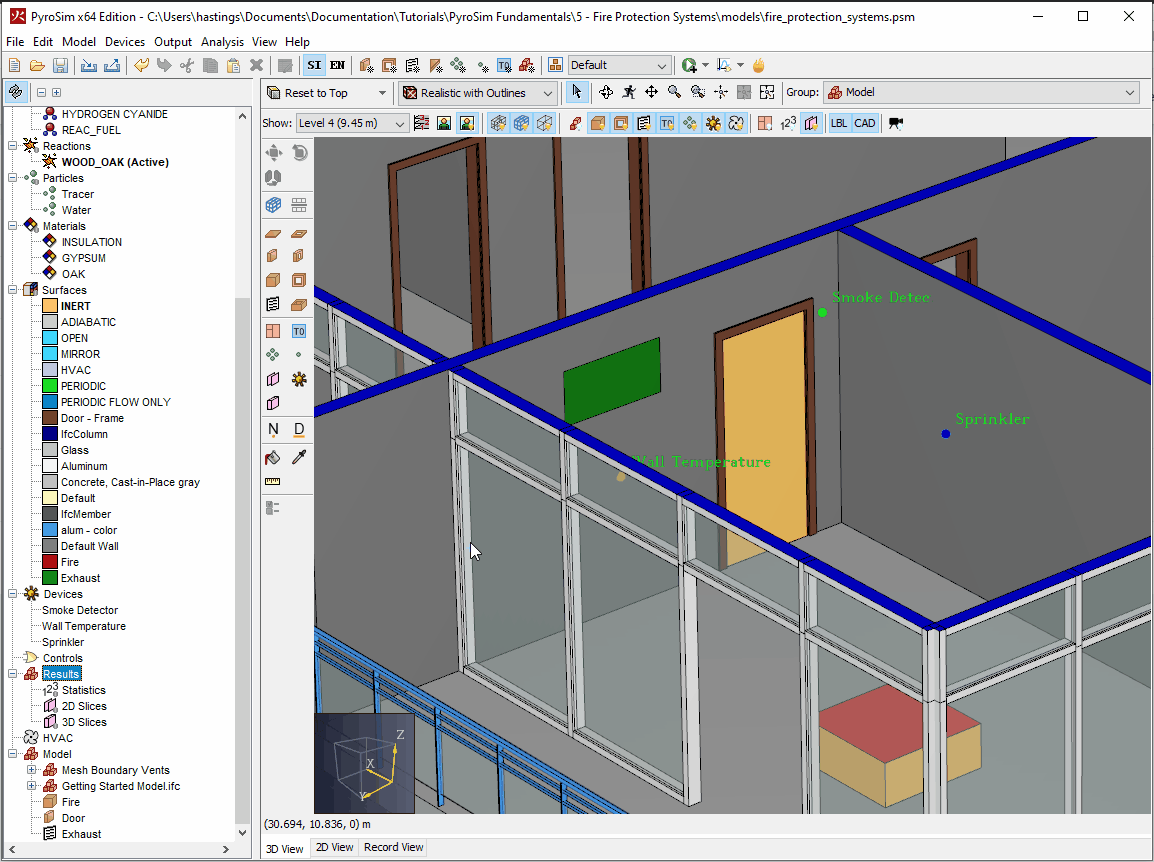Click the Reset to Top button
Screen dimensions: 1154x862
click(x=326, y=93)
